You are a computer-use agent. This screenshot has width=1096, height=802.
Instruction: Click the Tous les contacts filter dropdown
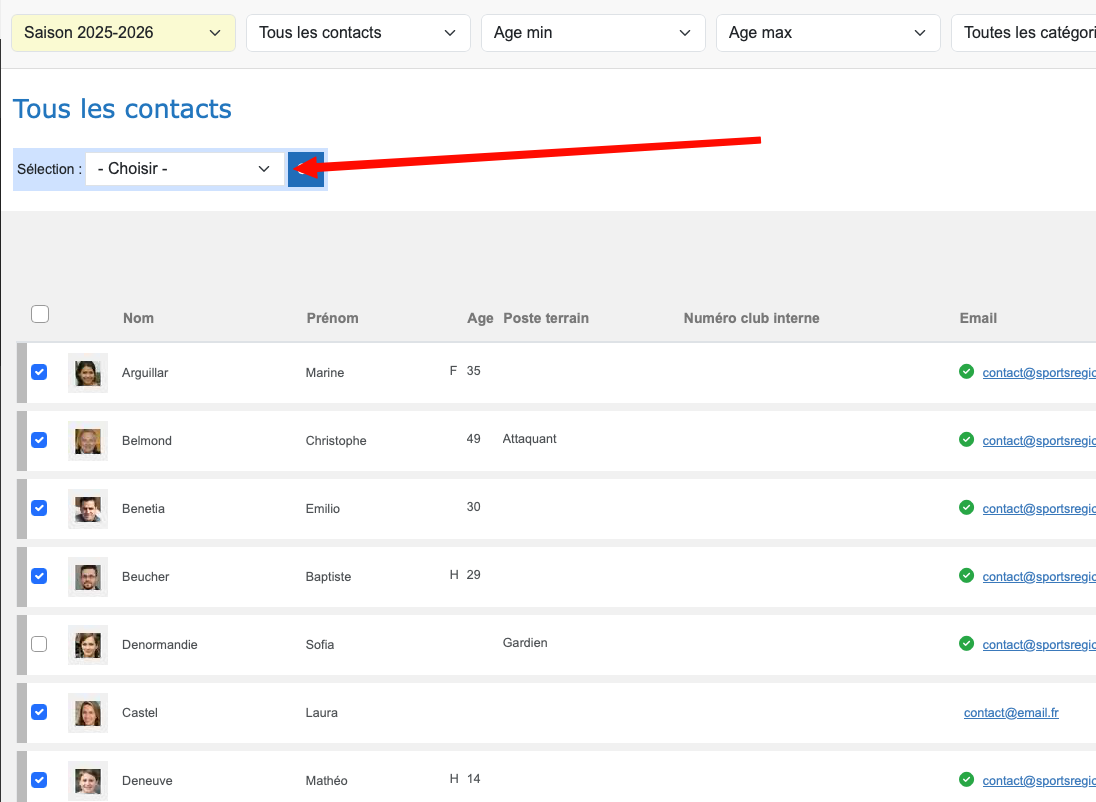[x=358, y=33]
